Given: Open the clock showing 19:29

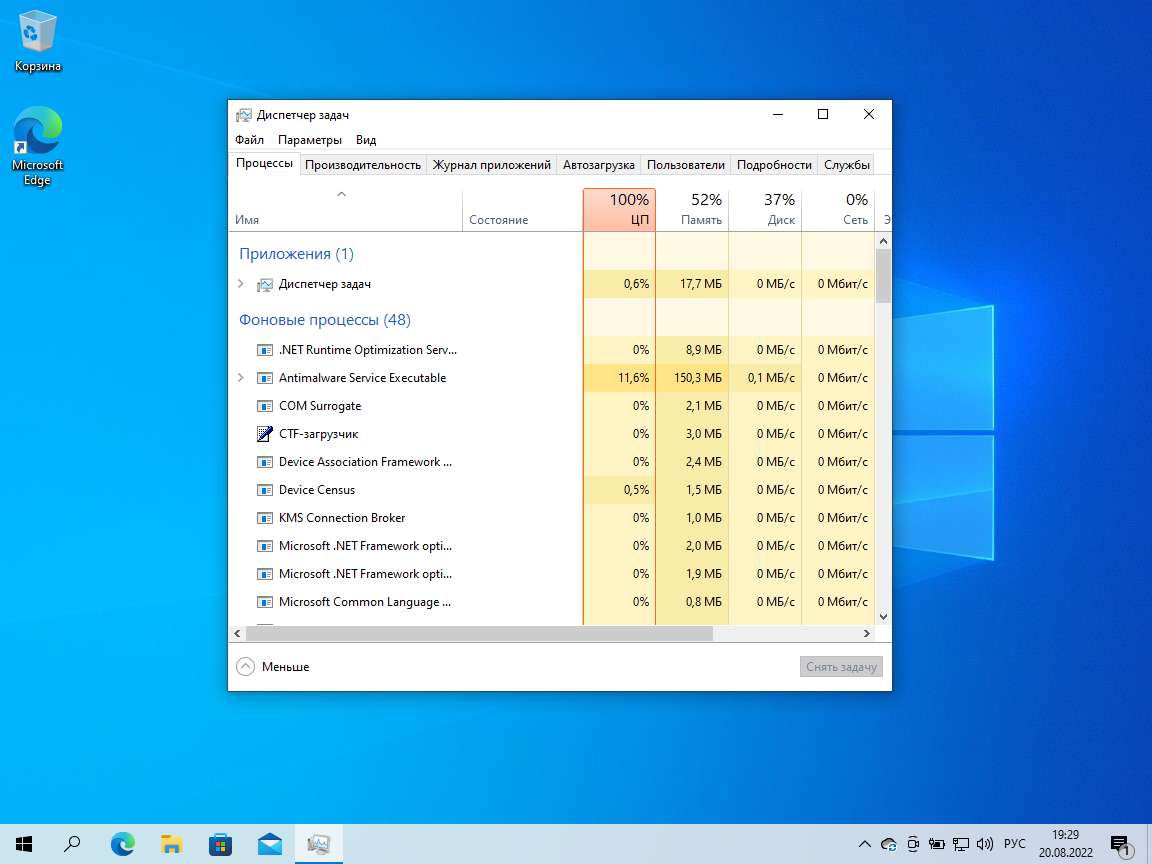Looking at the screenshot, I should [1065, 844].
